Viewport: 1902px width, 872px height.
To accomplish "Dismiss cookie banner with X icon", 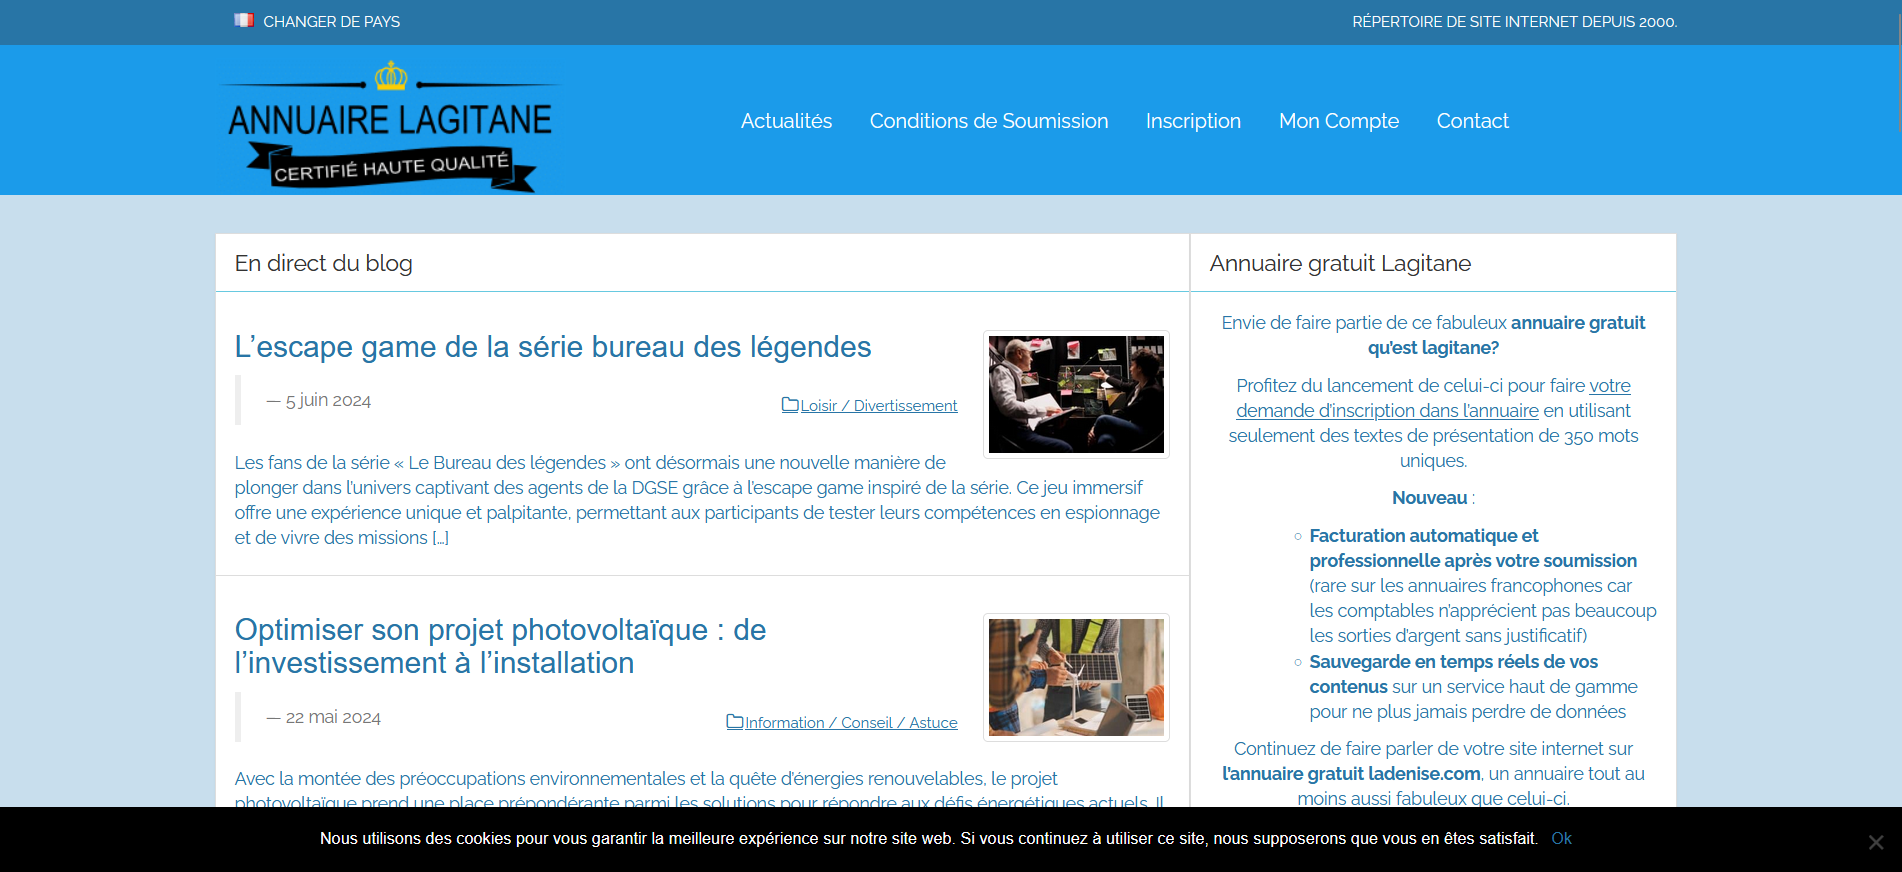I will [1875, 842].
